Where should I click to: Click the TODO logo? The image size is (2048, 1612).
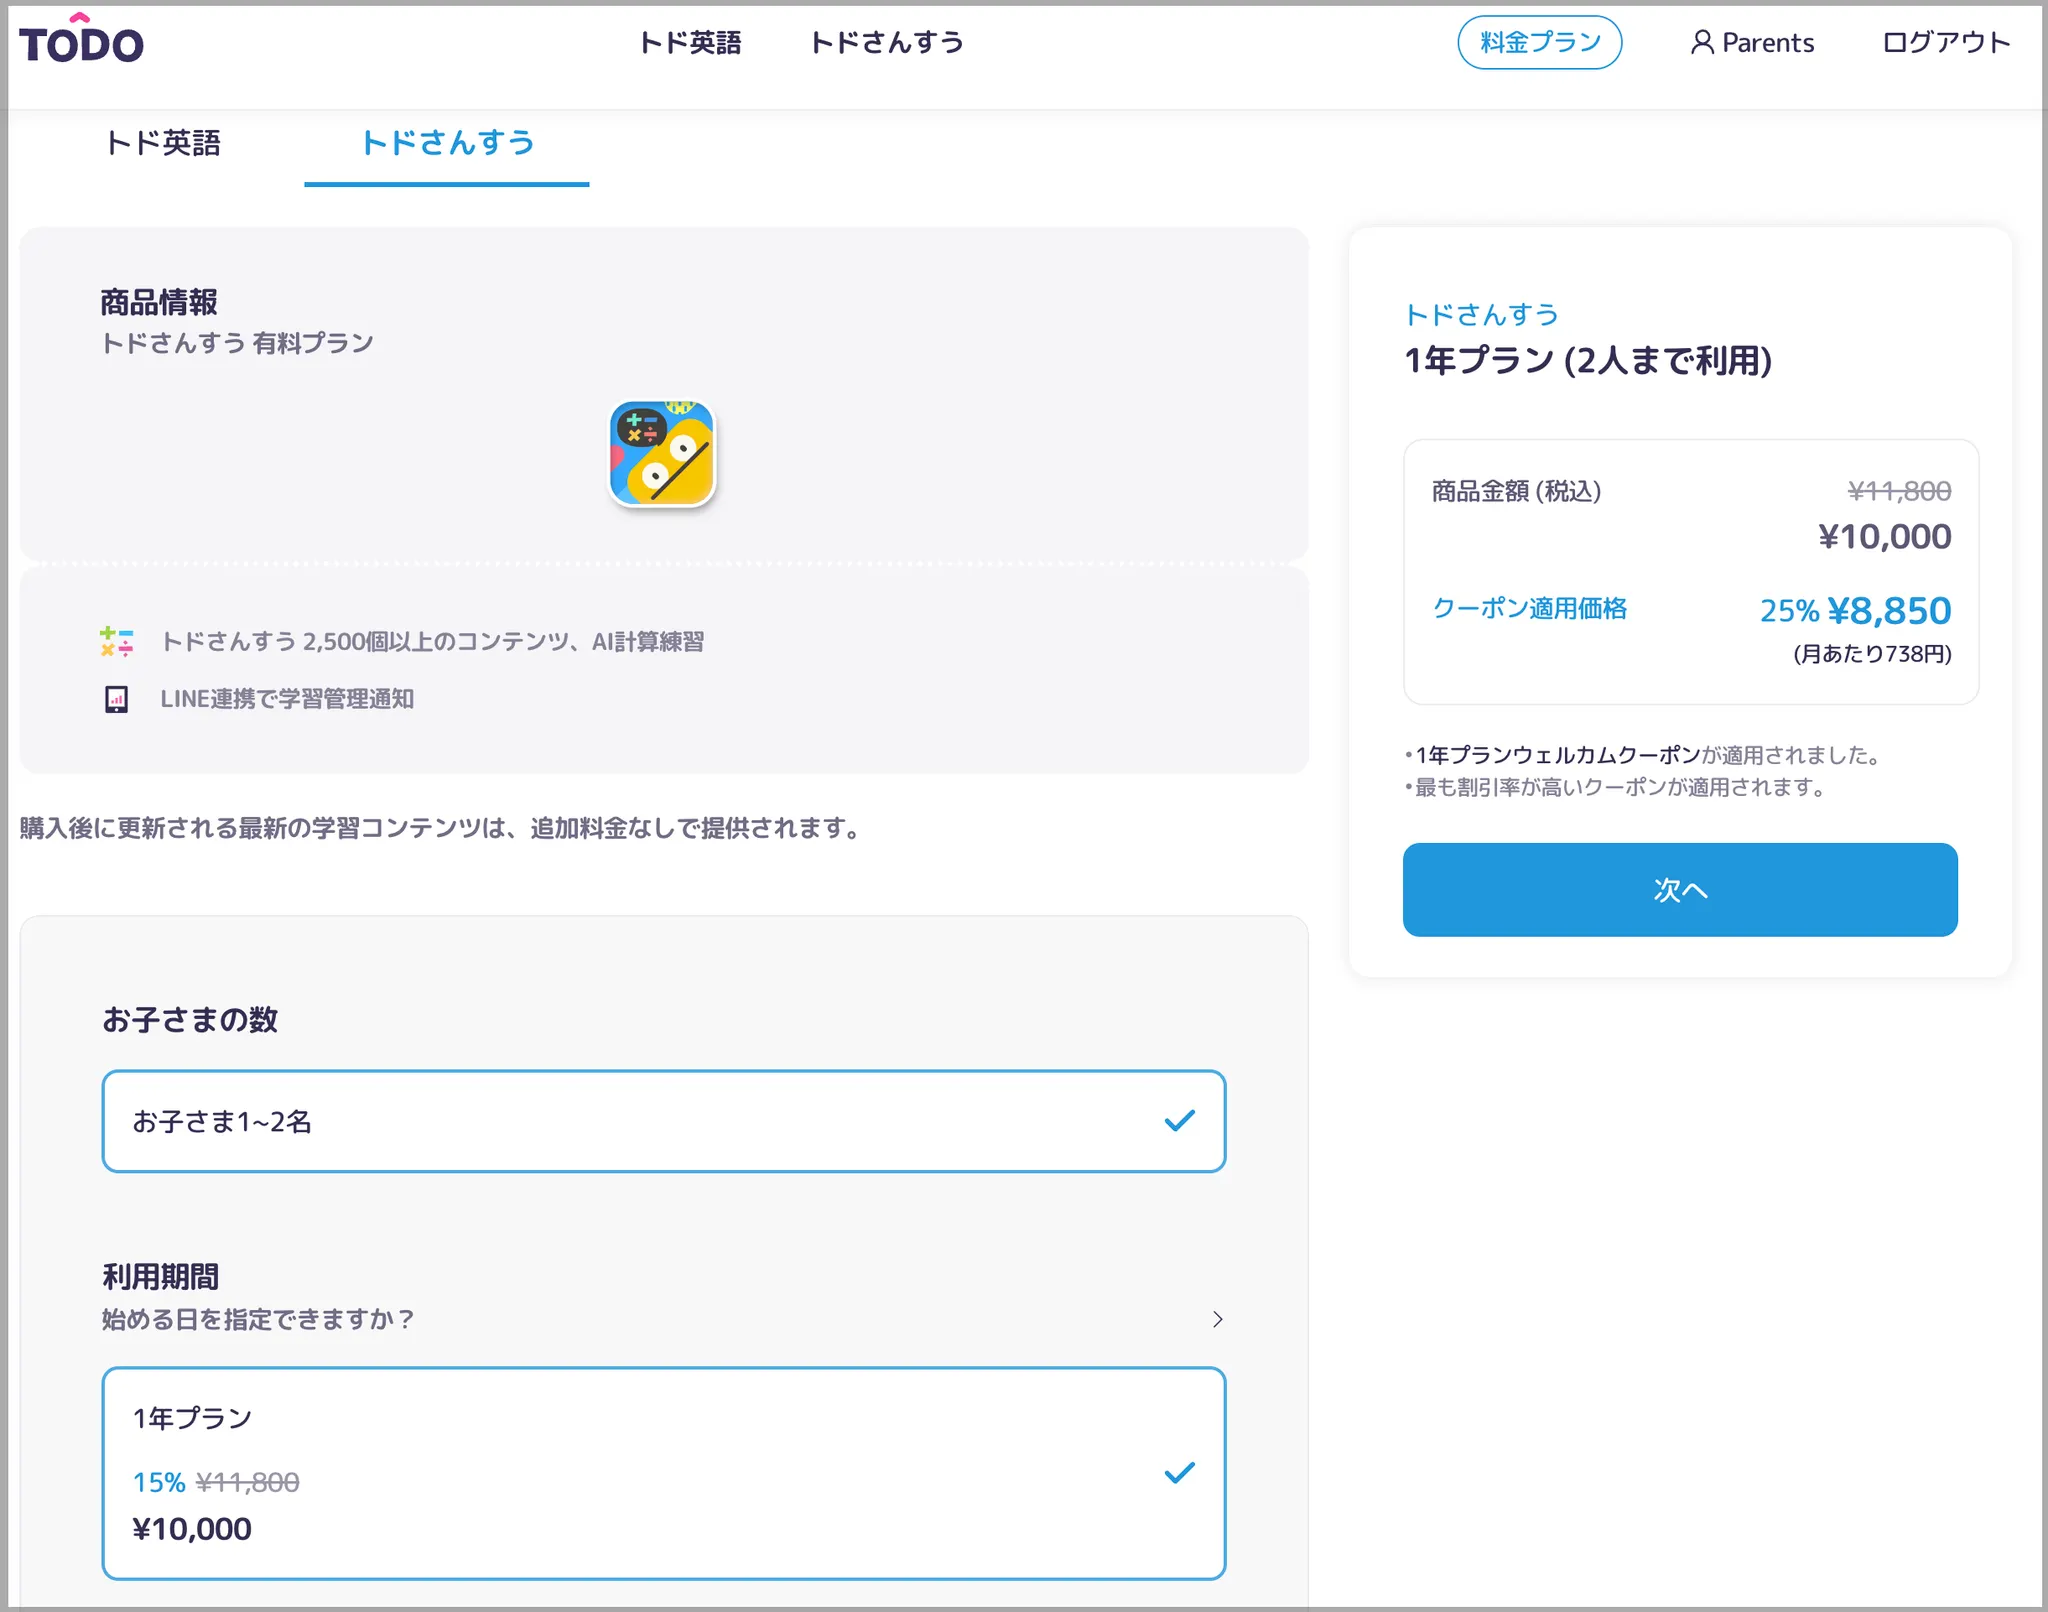tap(82, 42)
